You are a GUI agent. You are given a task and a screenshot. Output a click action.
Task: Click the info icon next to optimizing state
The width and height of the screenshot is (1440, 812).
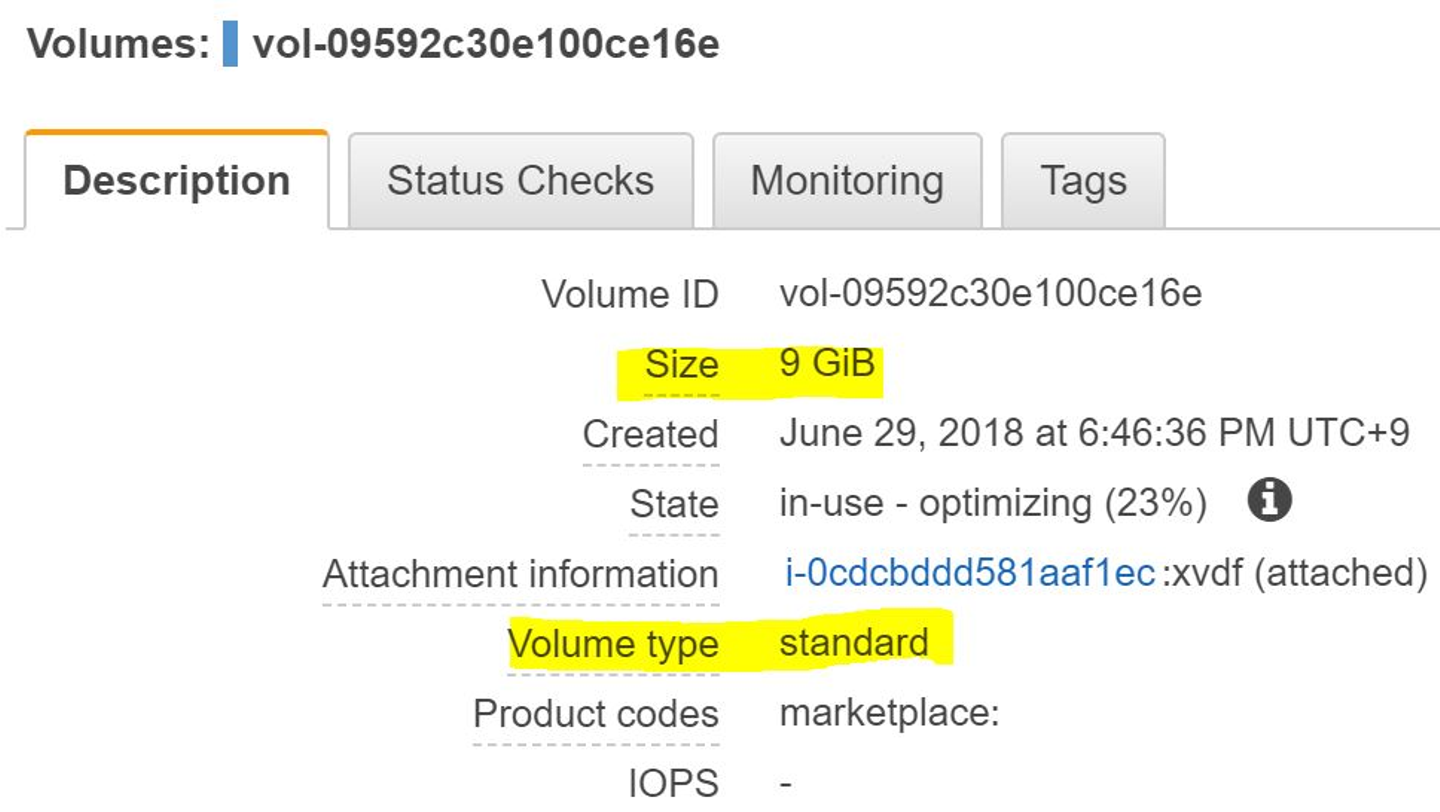coord(1269,500)
